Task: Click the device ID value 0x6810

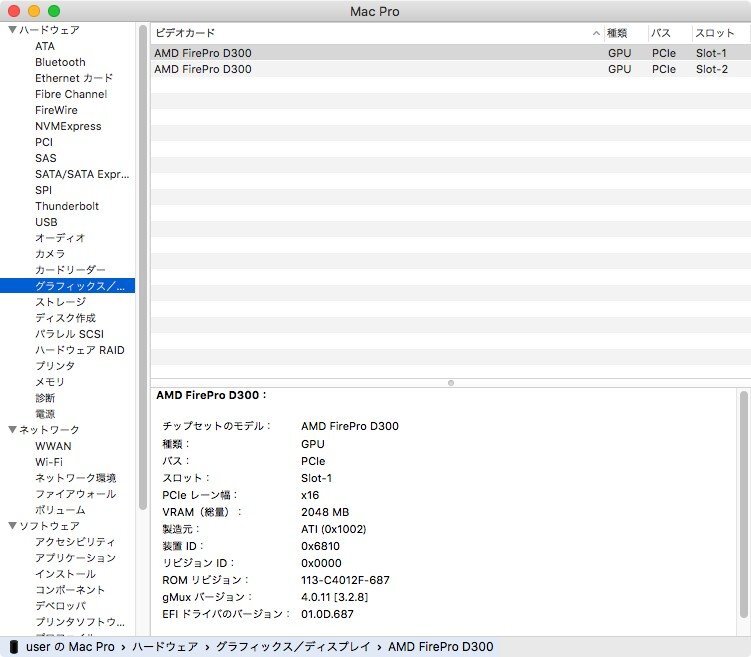Action: coord(320,546)
